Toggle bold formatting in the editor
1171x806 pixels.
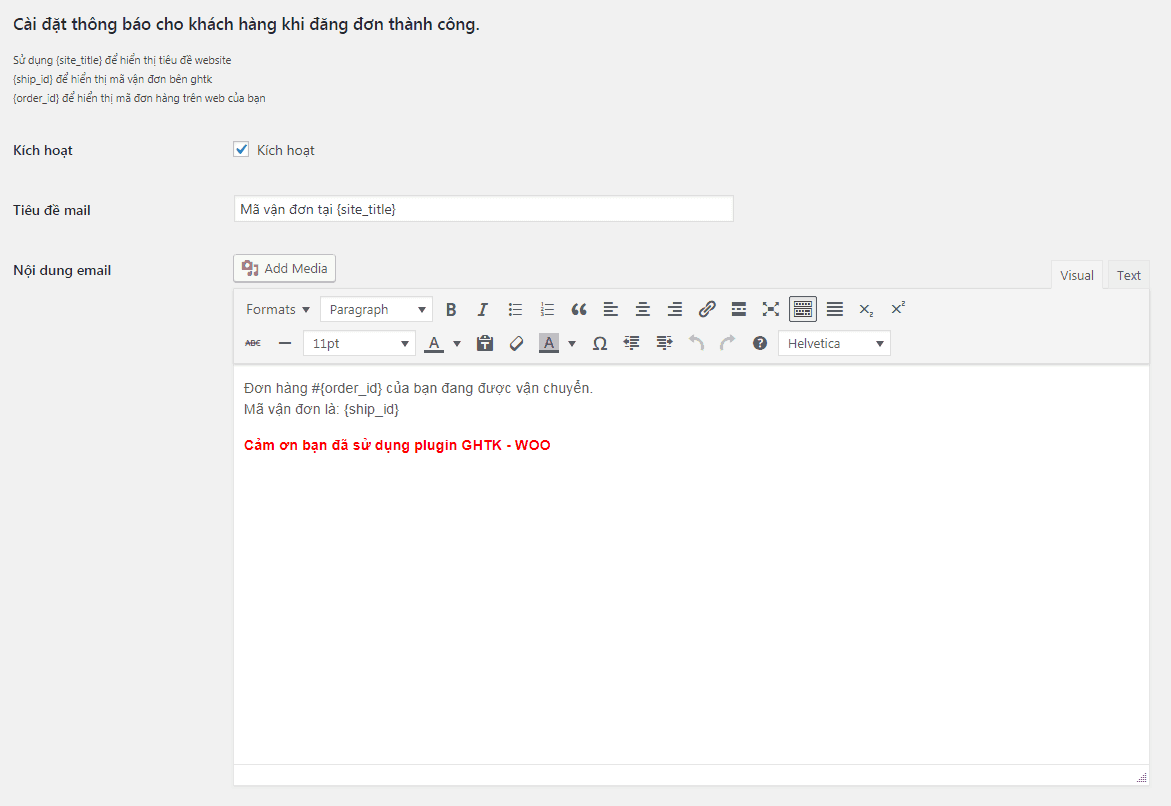coord(451,309)
